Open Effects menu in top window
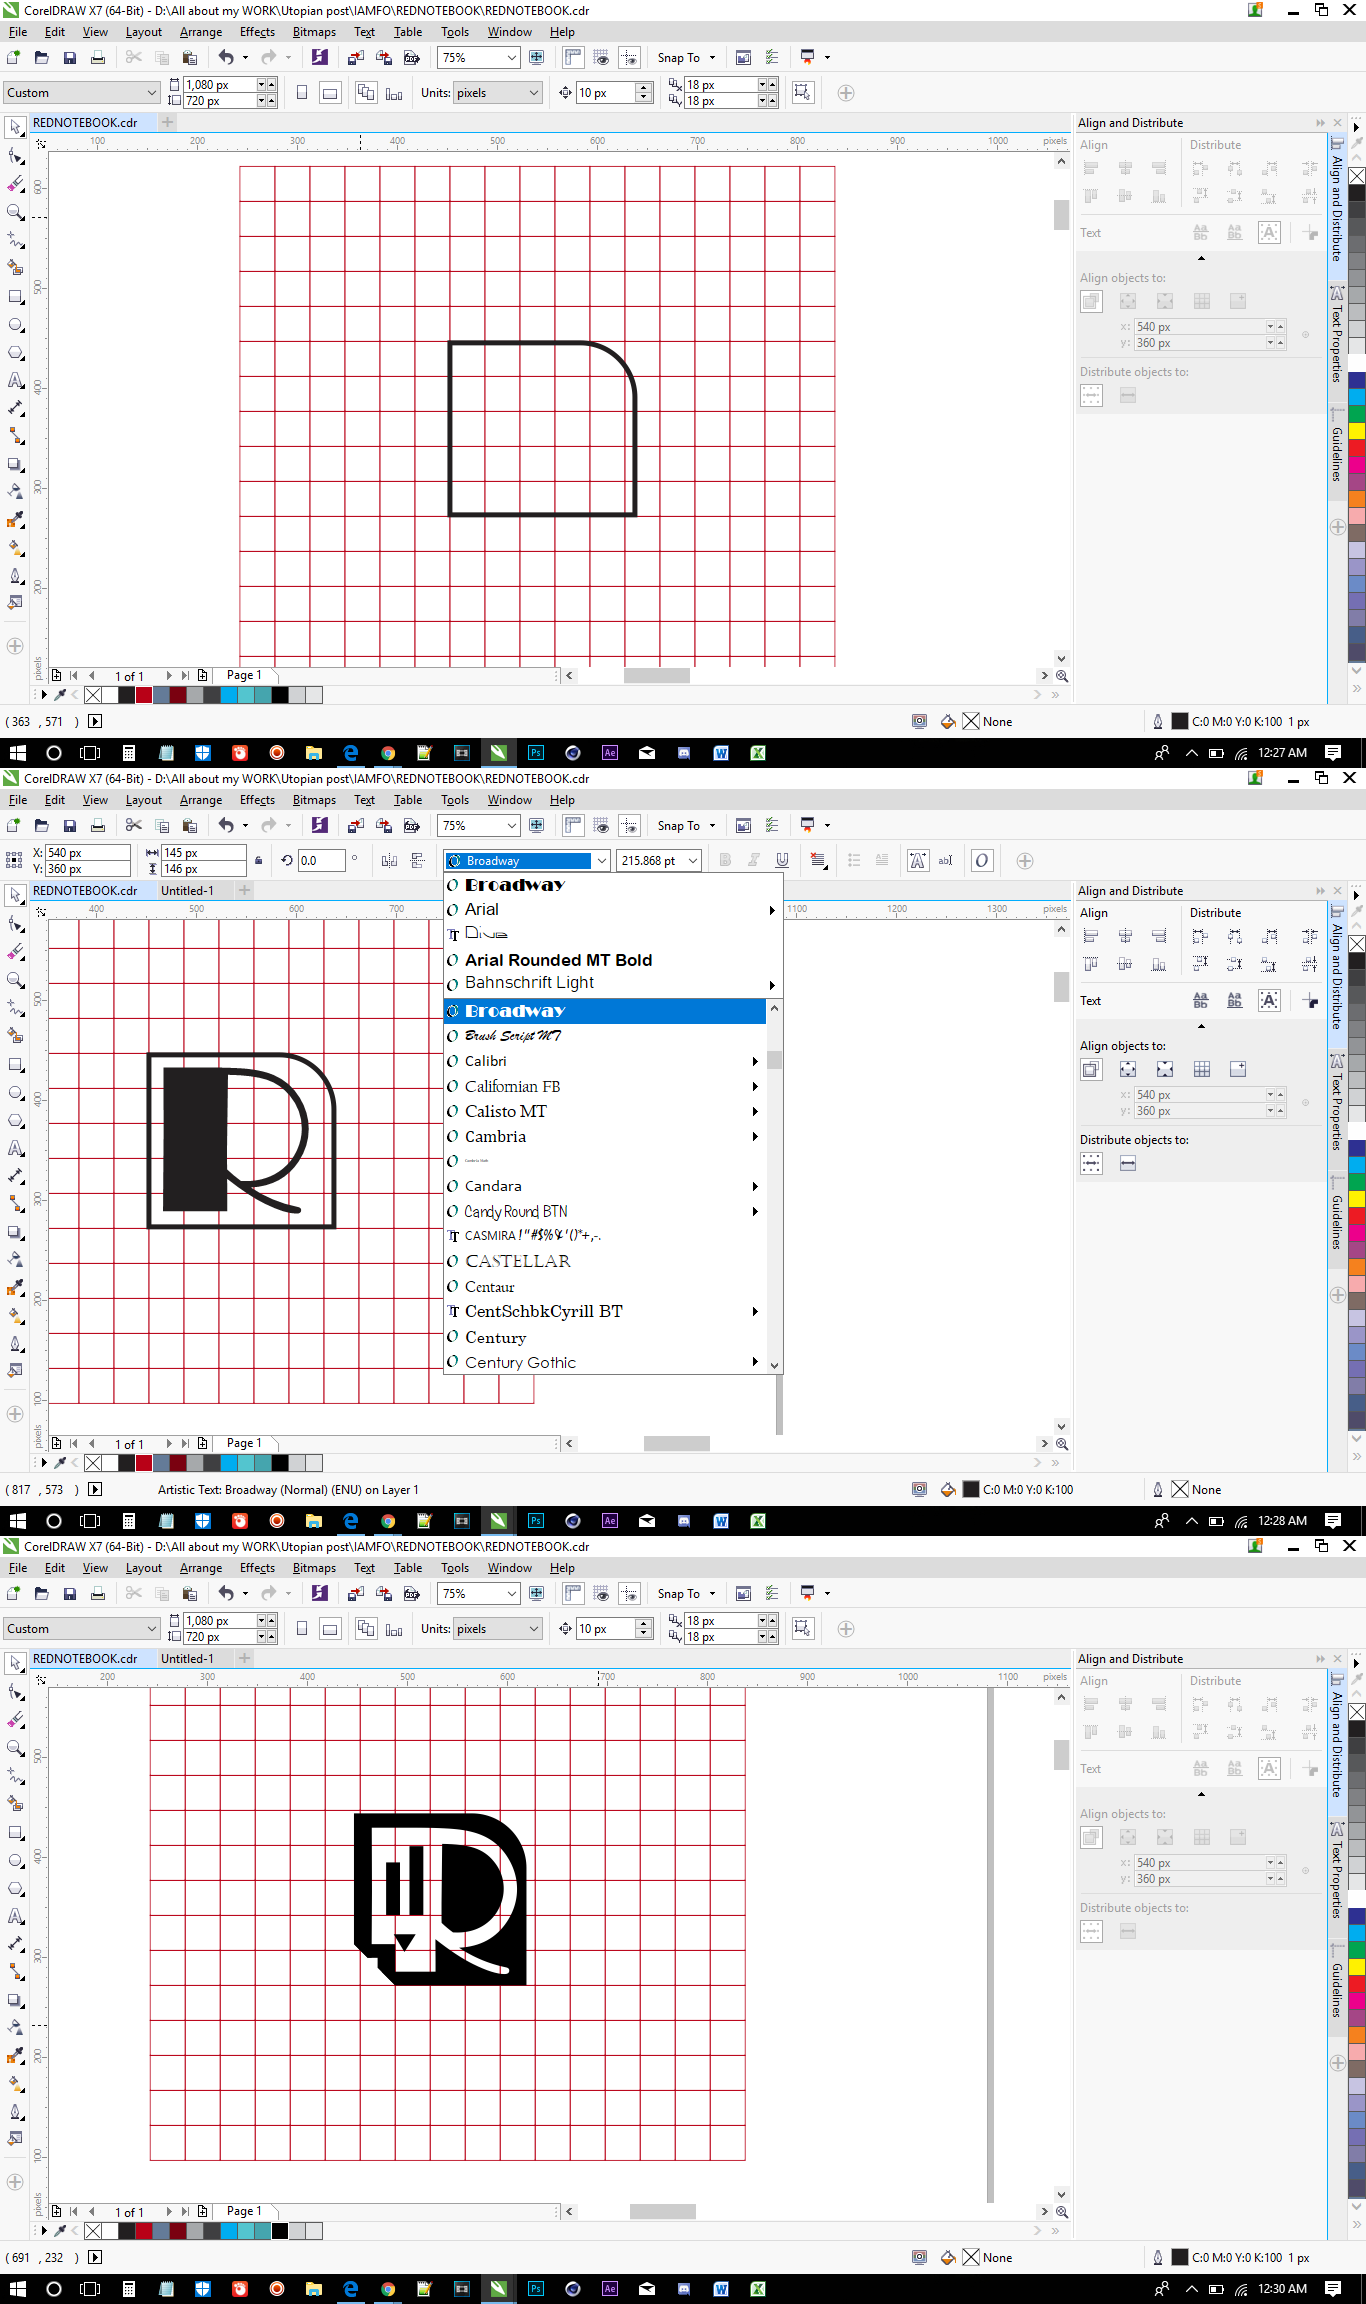Screen dimensions: 1366x2304 tap(257, 32)
